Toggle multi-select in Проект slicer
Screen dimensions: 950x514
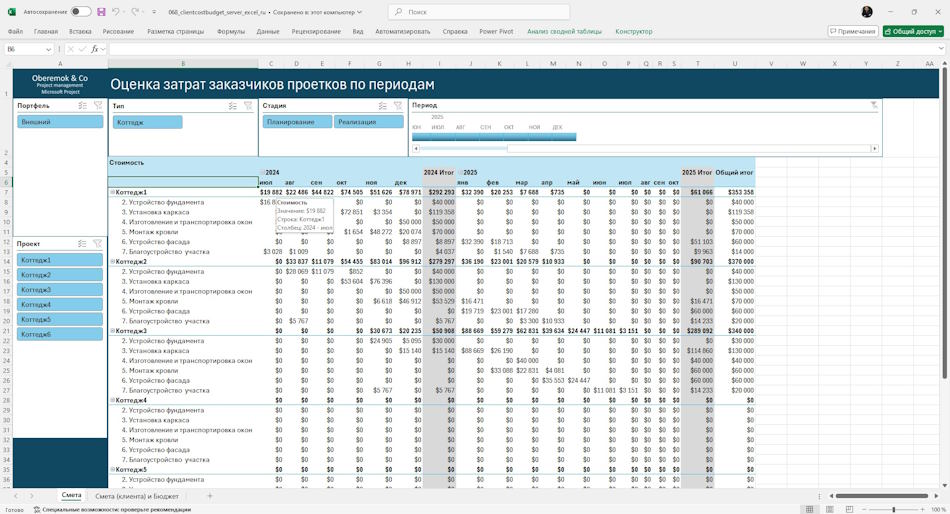point(82,244)
